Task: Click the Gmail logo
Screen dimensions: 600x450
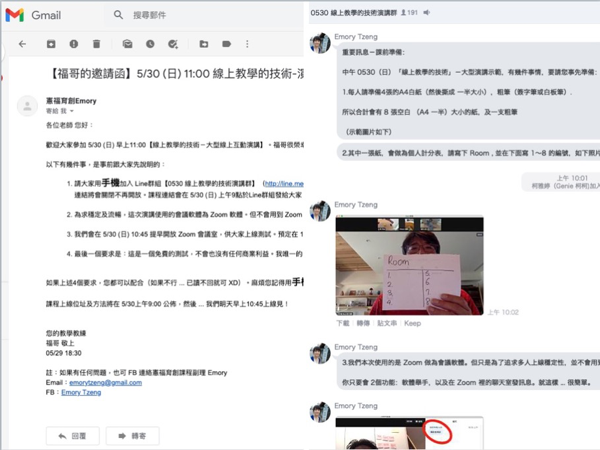Action: [33, 15]
